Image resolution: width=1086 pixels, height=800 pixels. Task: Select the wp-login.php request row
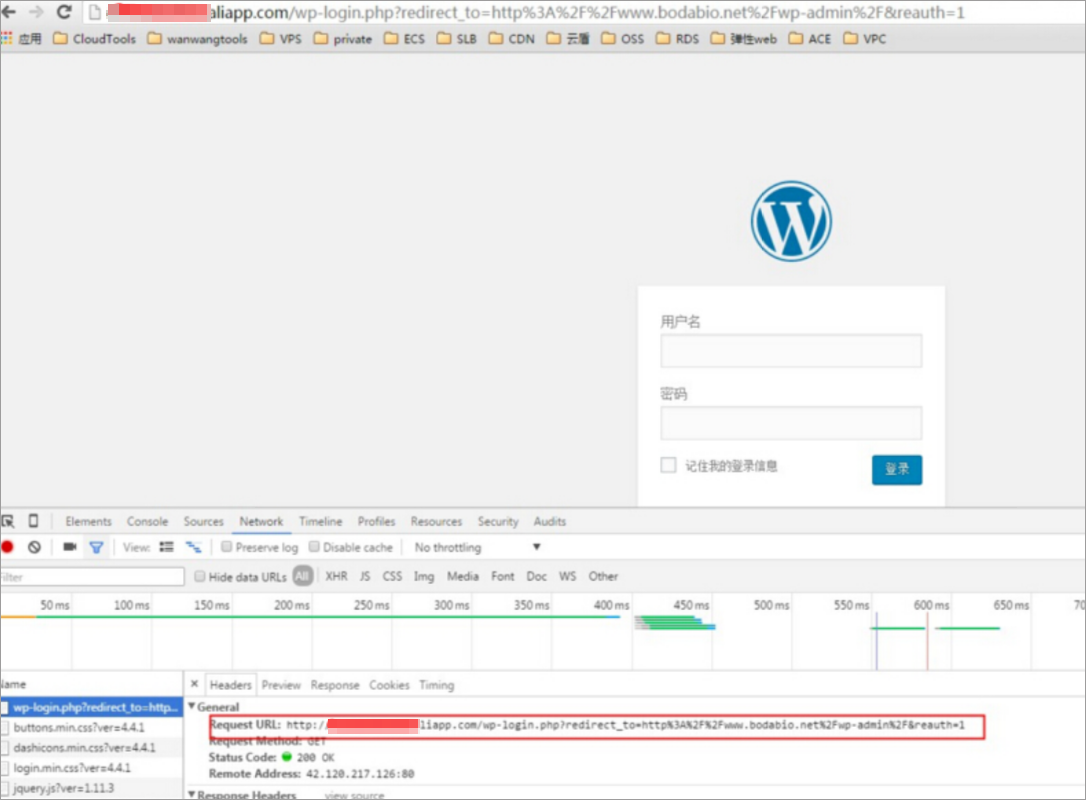(x=91, y=707)
